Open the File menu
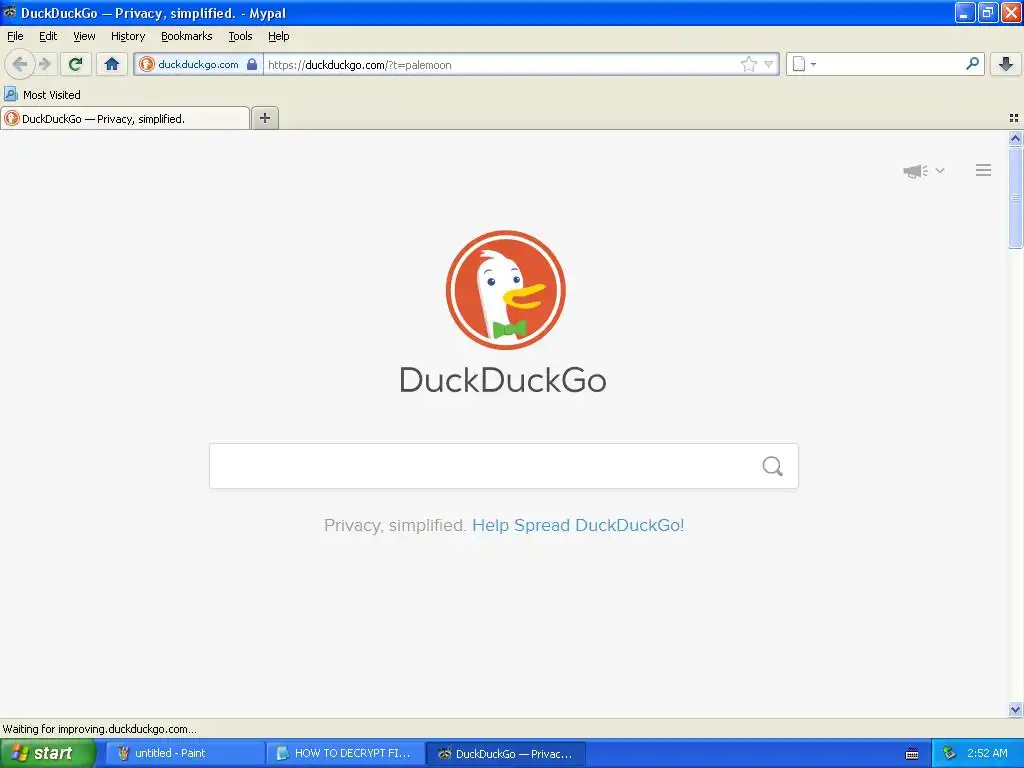Image resolution: width=1024 pixels, height=768 pixels. [x=15, y=36]
